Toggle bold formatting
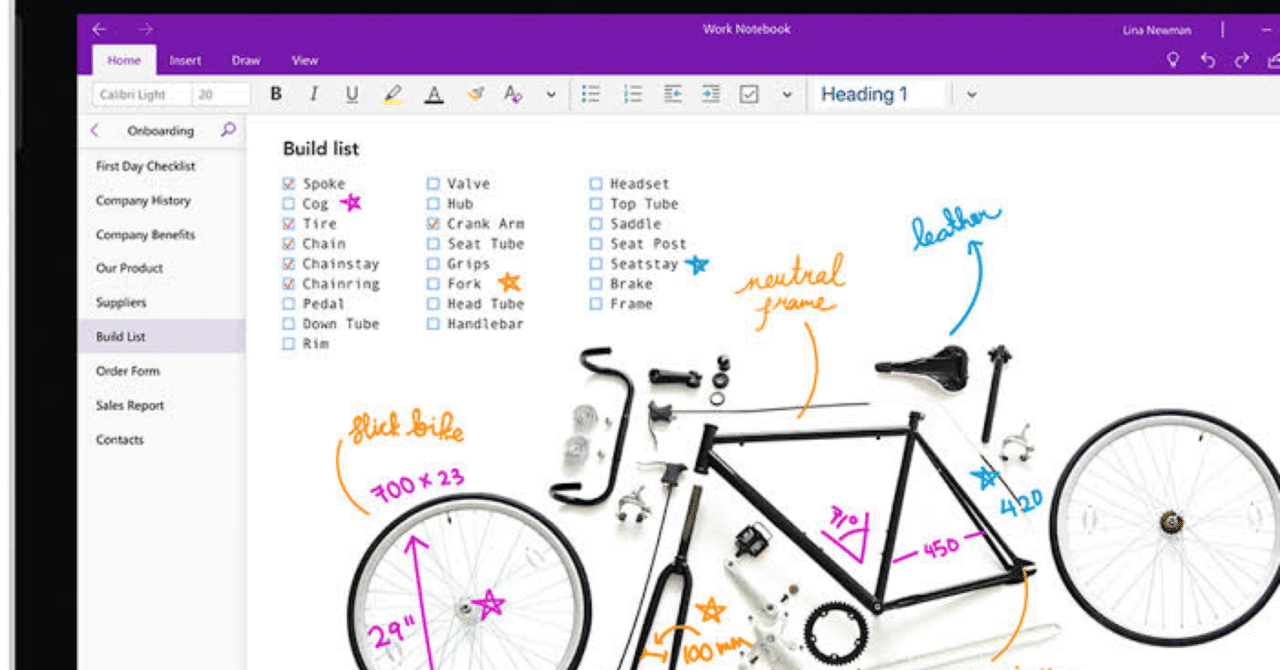 (276, 93)
